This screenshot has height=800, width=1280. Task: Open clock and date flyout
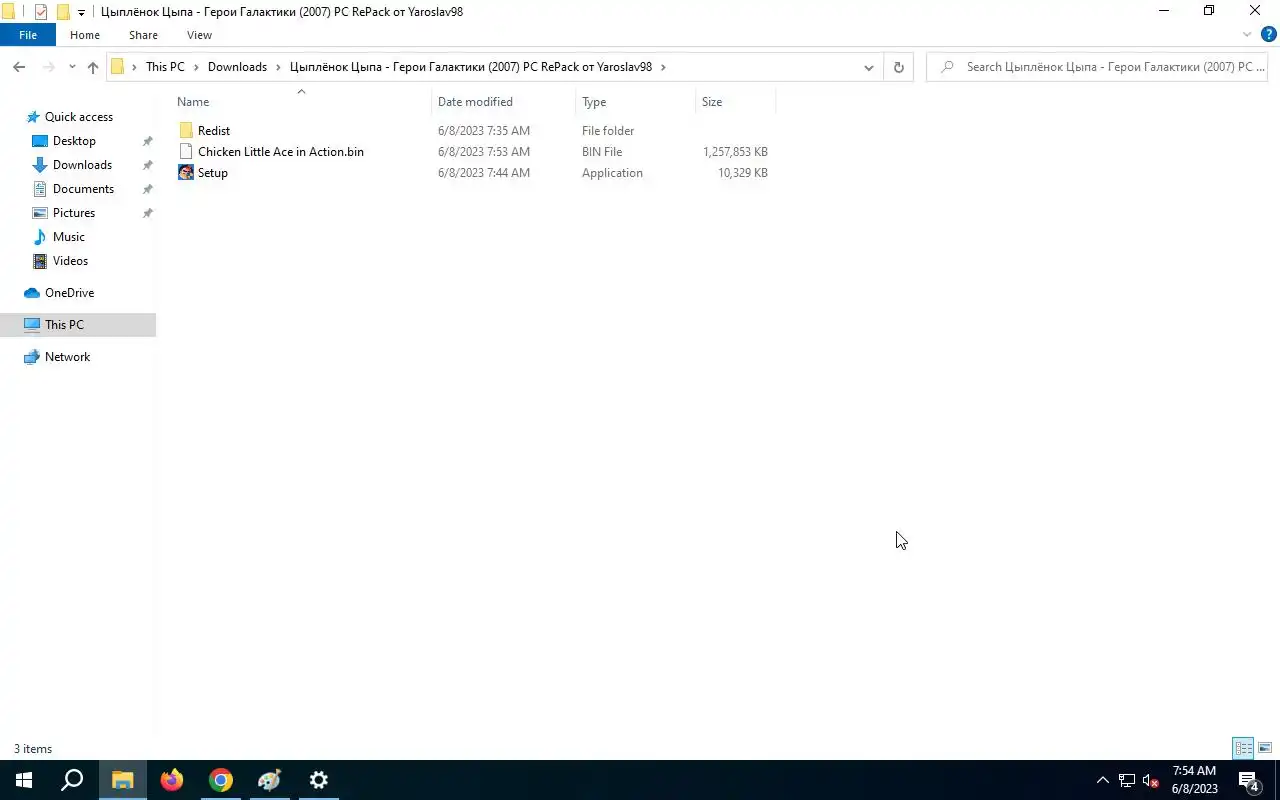(1194, 780)
